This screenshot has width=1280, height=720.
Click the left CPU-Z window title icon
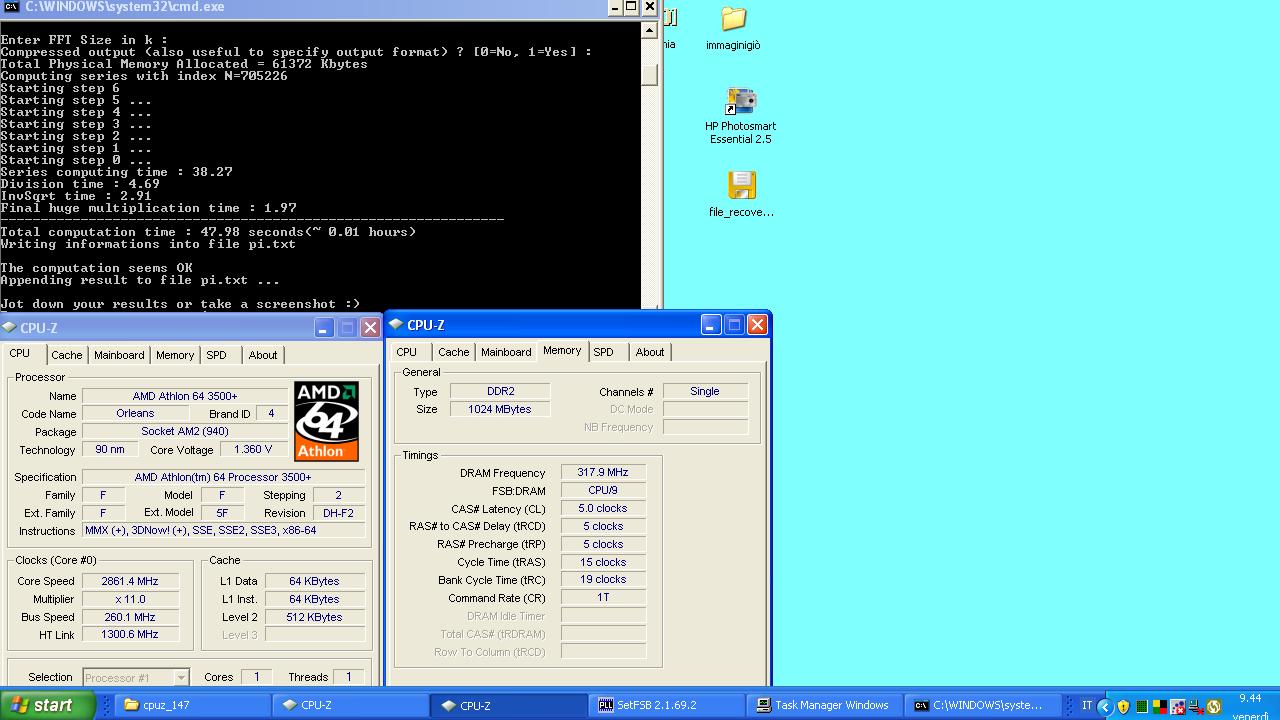pyautogui.click(x=10, y=327)
